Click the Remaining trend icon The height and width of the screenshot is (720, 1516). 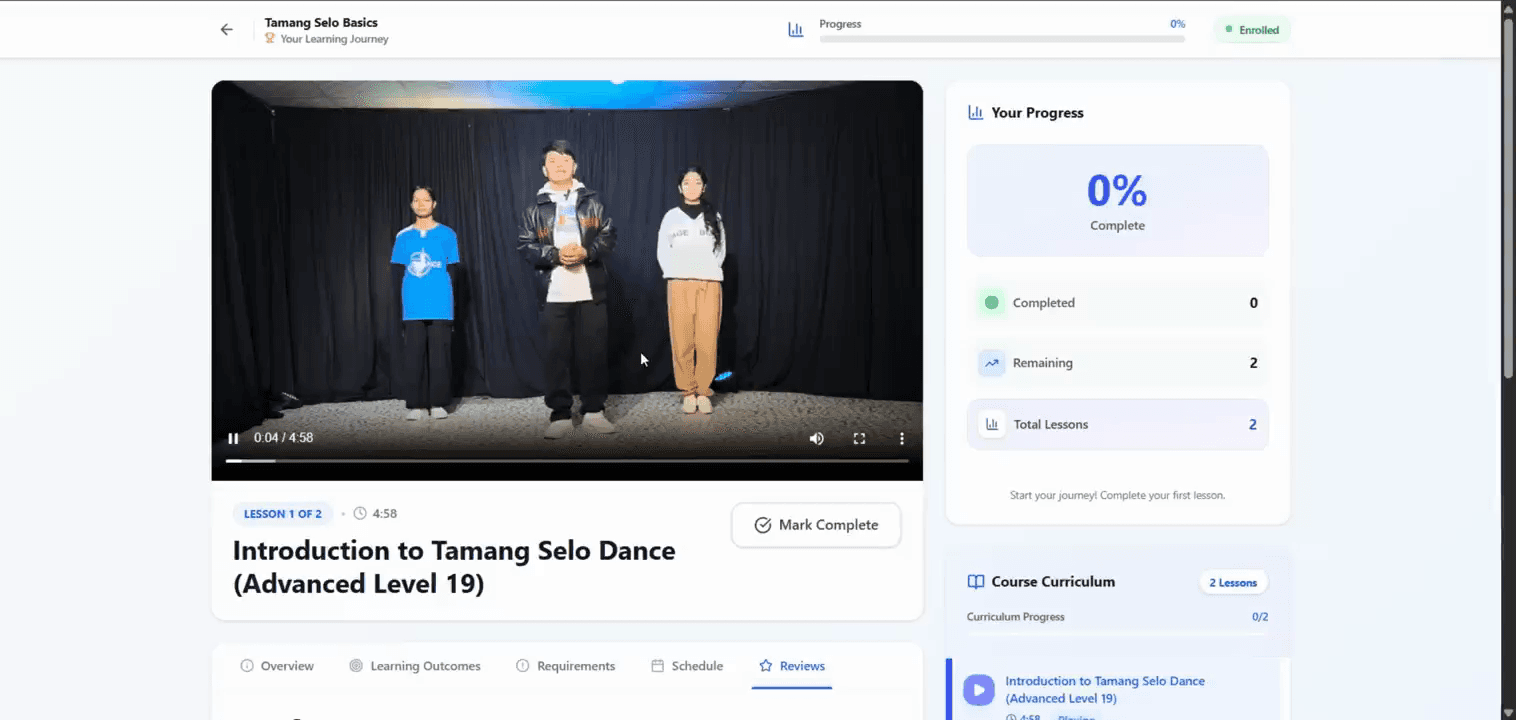point(992,363)
